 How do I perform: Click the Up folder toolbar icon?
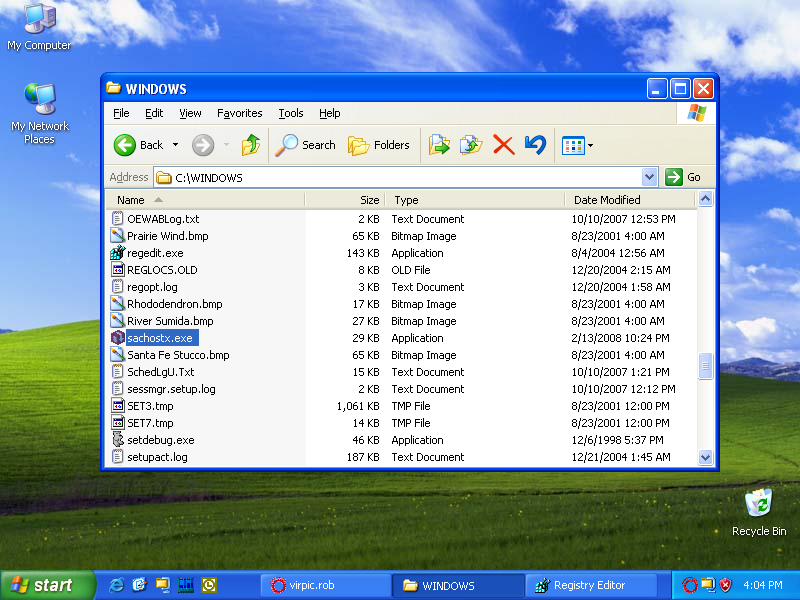click(251, 145)
